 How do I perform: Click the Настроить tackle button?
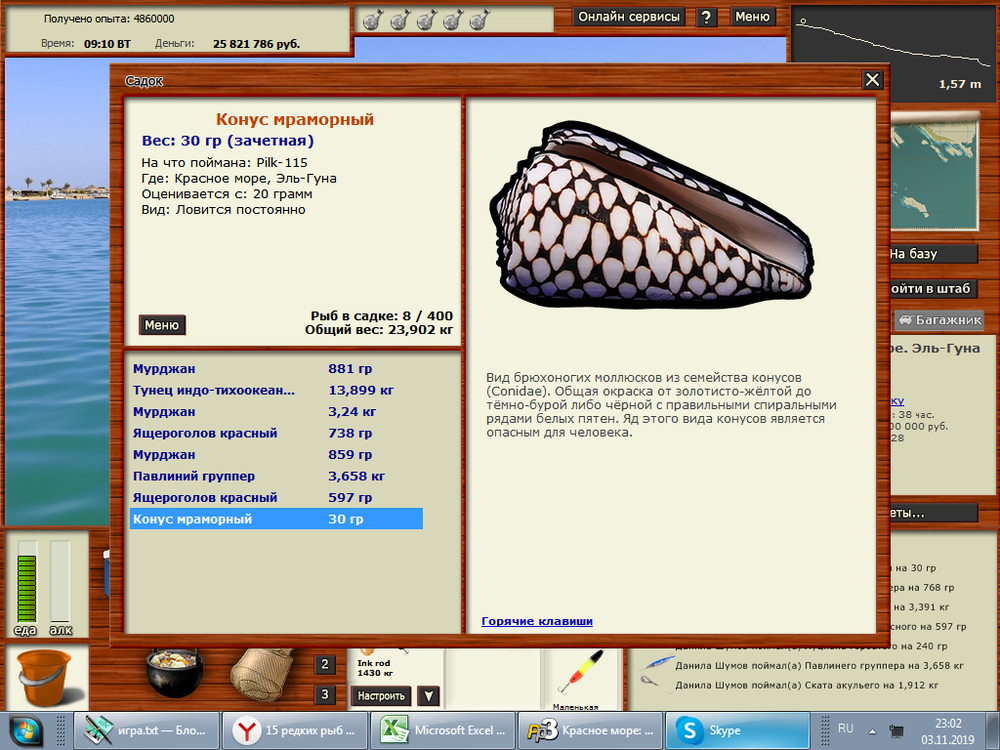pyautogui.click(x=381, y=696)
